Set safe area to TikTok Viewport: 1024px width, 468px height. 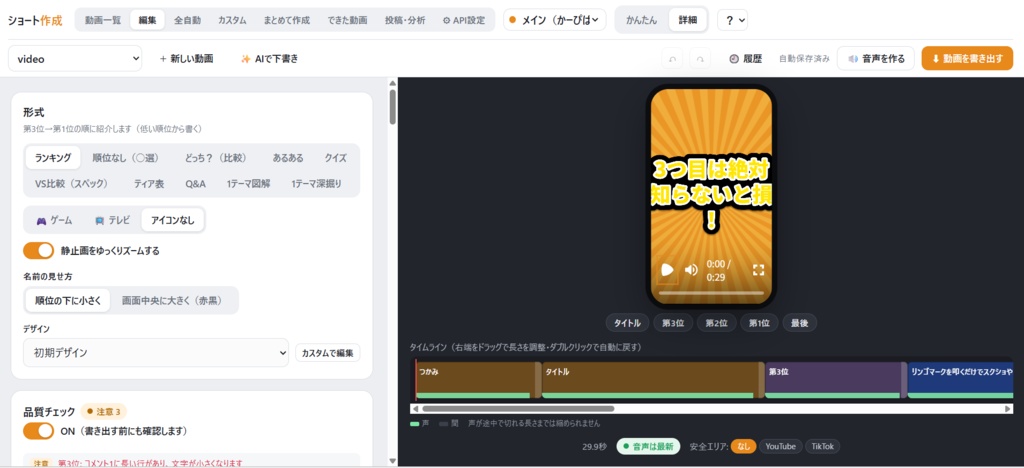[x=822, y=446]
